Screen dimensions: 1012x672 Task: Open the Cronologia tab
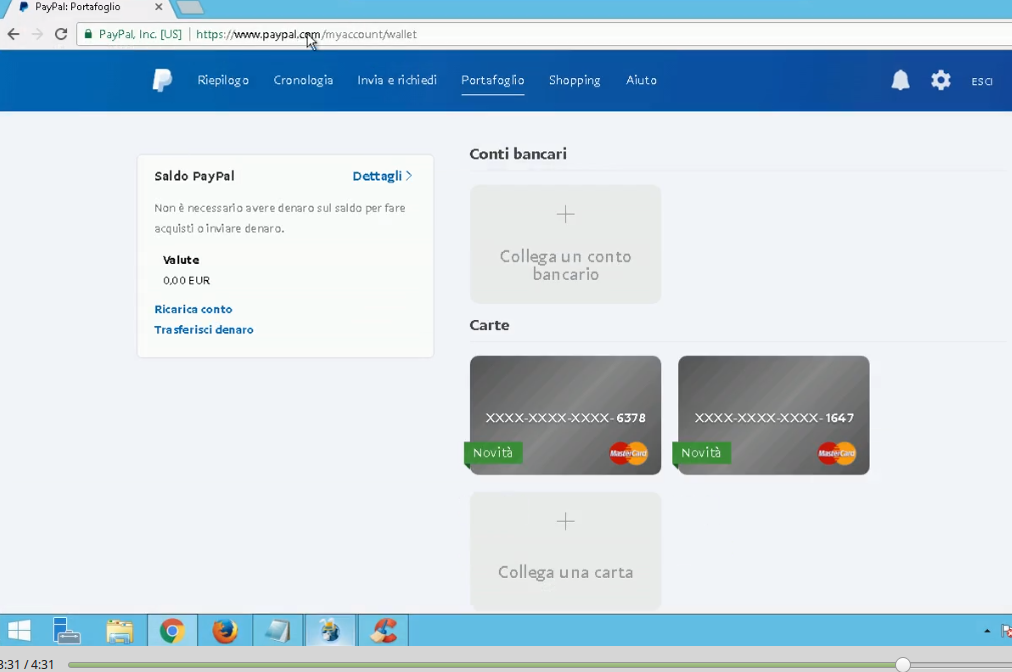click(x=303, y=80)
